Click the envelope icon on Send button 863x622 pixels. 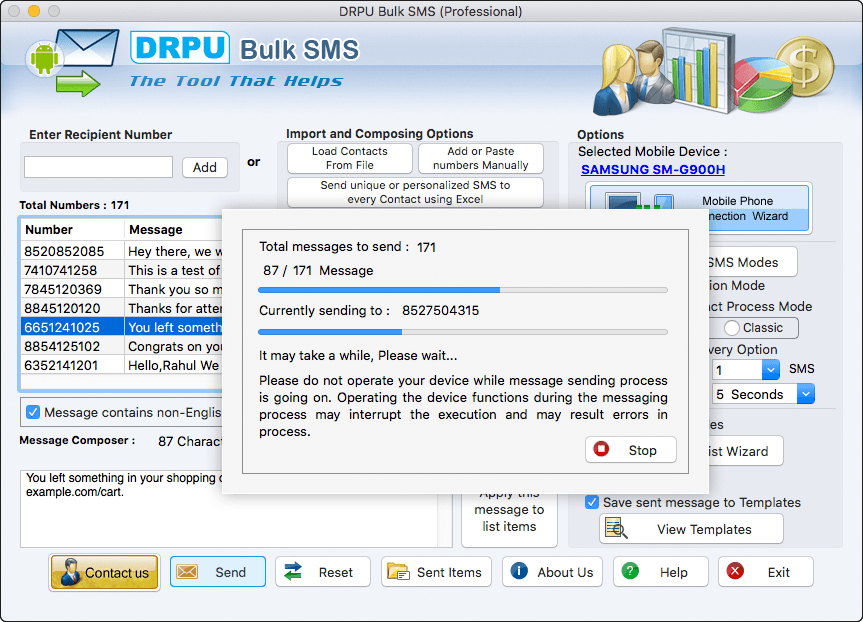coord(187,572)
